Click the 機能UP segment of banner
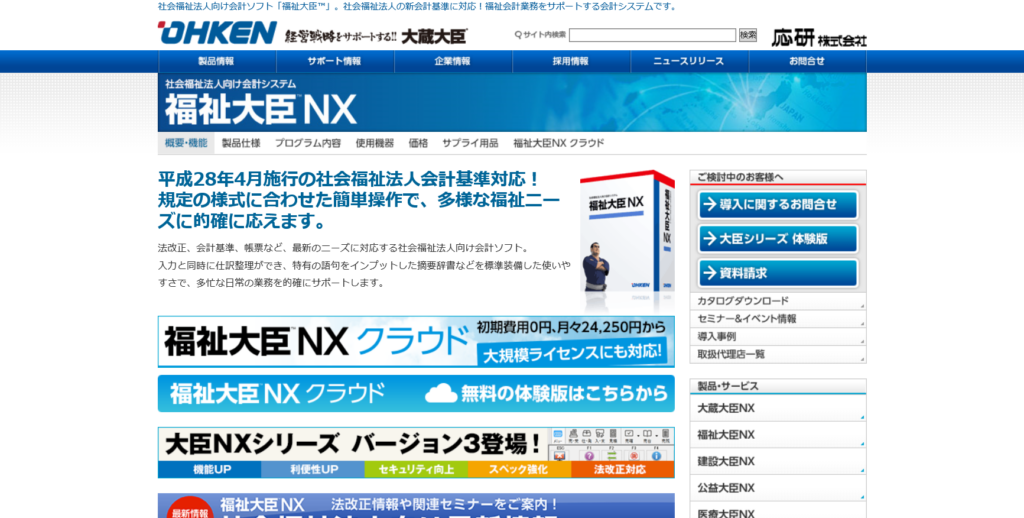The height and width of the screenshot is (518, 1024). [210, 470]
